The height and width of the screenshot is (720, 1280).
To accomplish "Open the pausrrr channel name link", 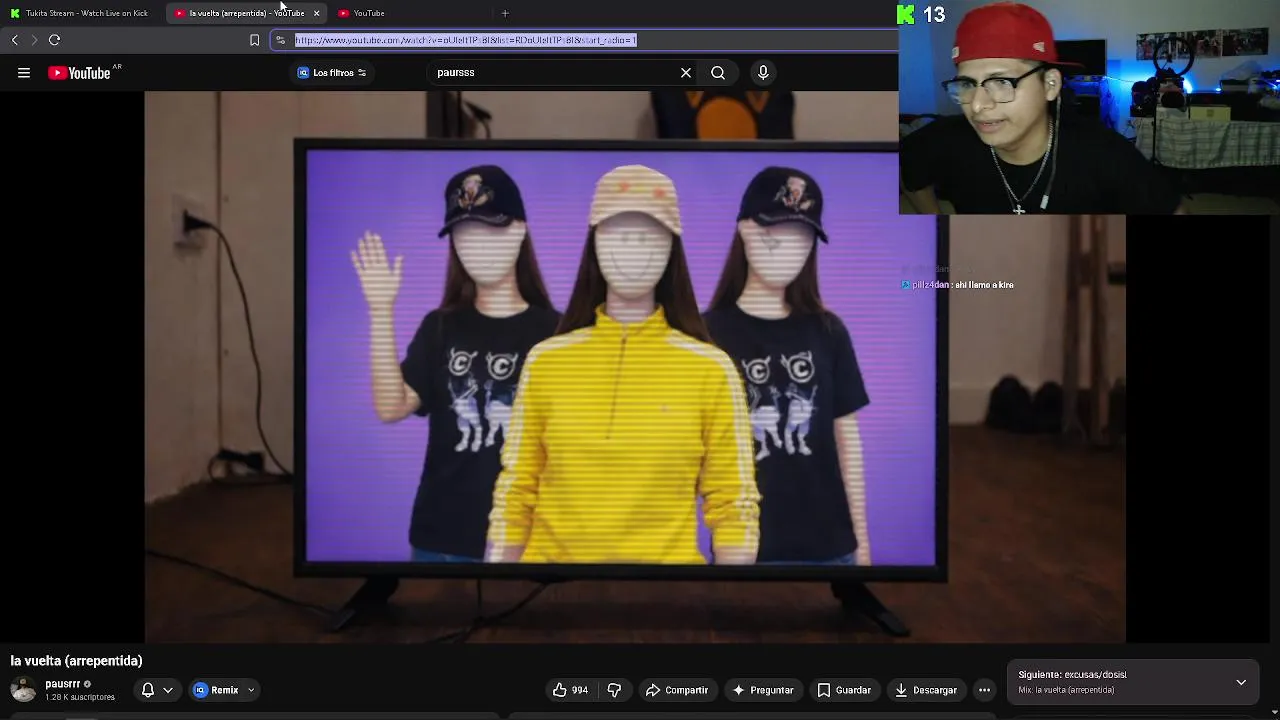I will tap(62, 684).
